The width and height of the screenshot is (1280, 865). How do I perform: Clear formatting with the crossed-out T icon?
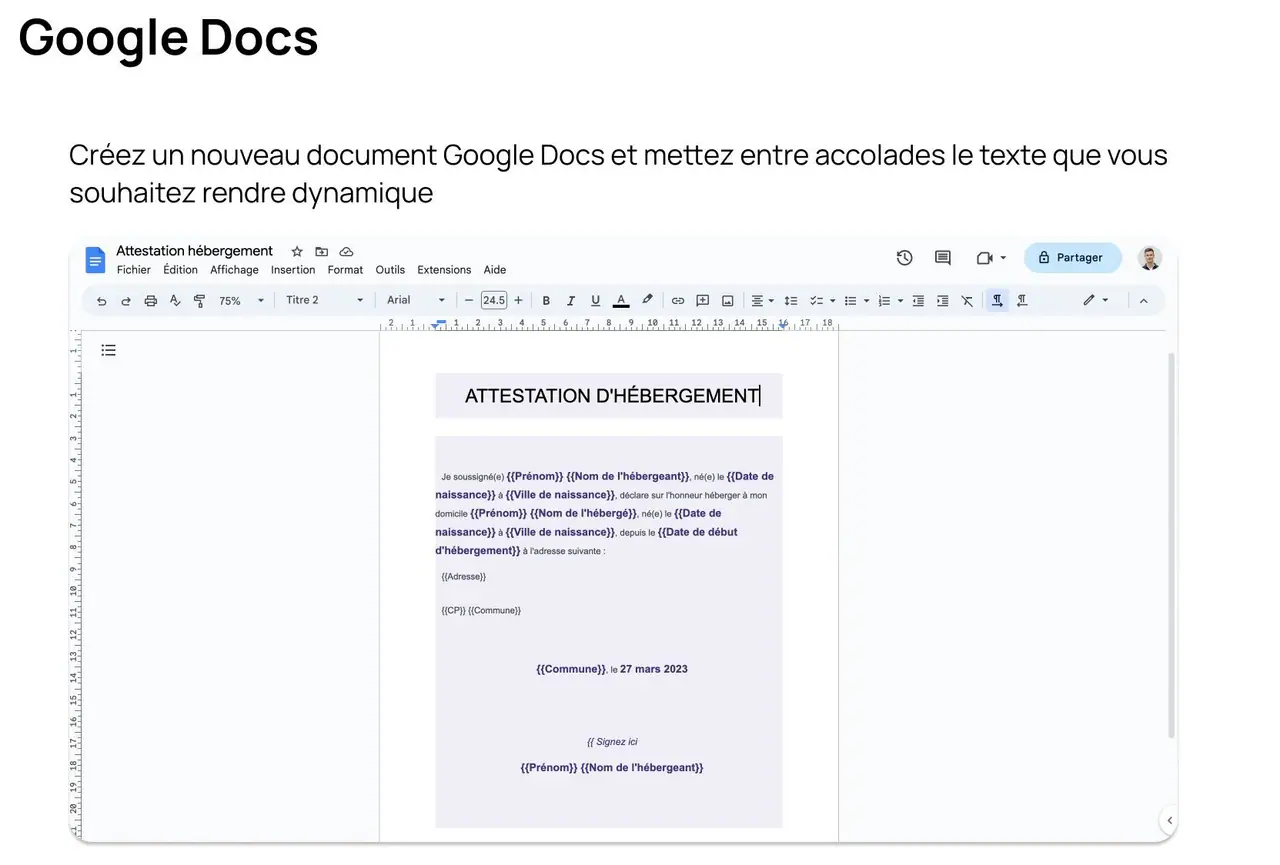tap(967, 300)
